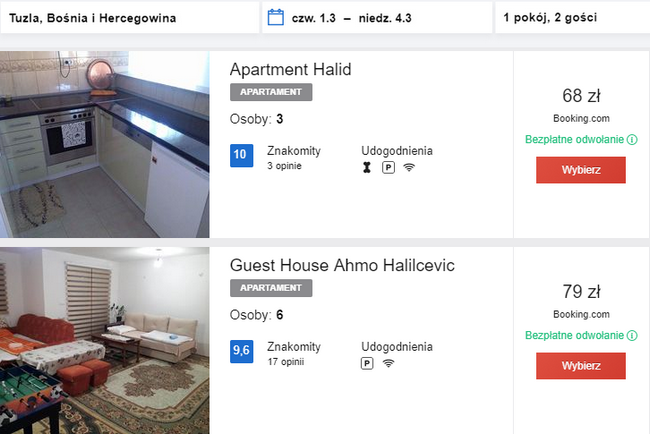
Task: Click the destination field Tuzla, Bośnia i Hercegowina
Action: 127,17
